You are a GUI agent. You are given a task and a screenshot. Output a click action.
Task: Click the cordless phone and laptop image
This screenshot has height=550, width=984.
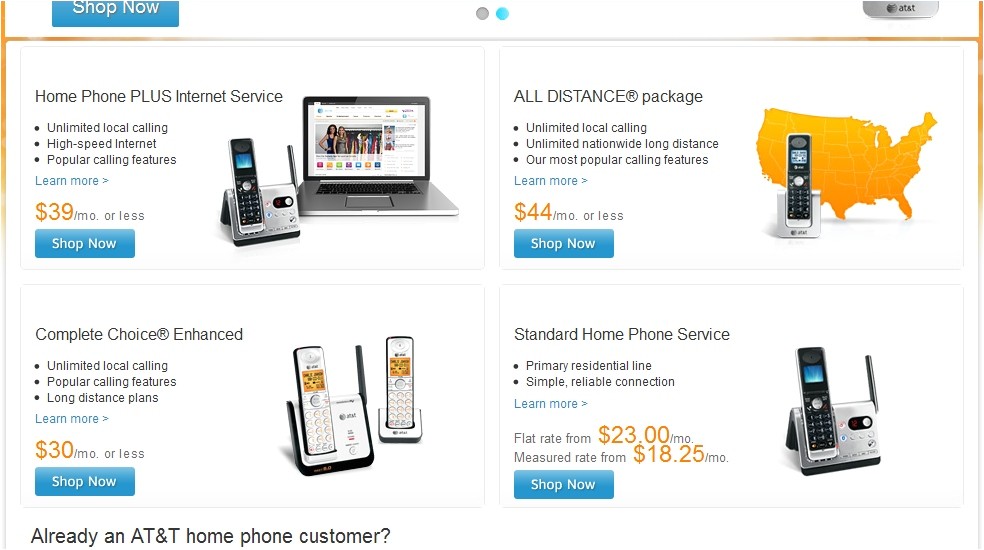(338, 168)
